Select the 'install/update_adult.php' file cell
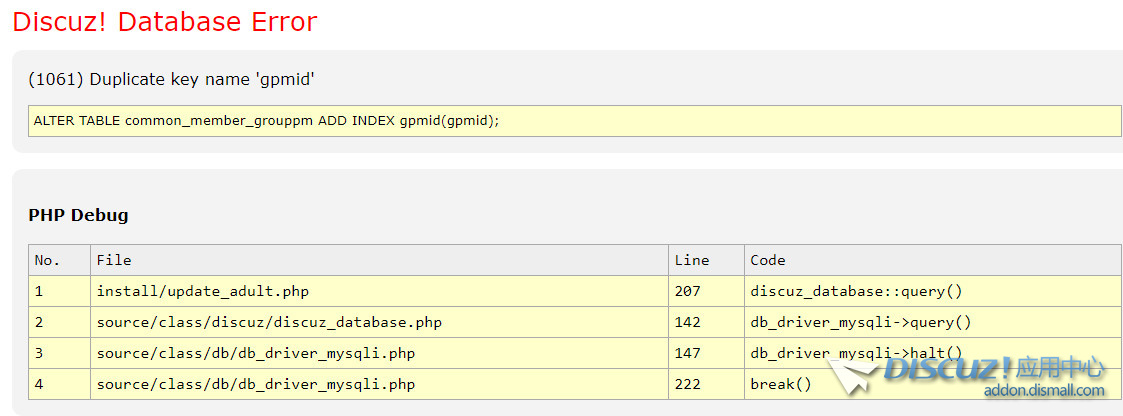 point(380,291)
